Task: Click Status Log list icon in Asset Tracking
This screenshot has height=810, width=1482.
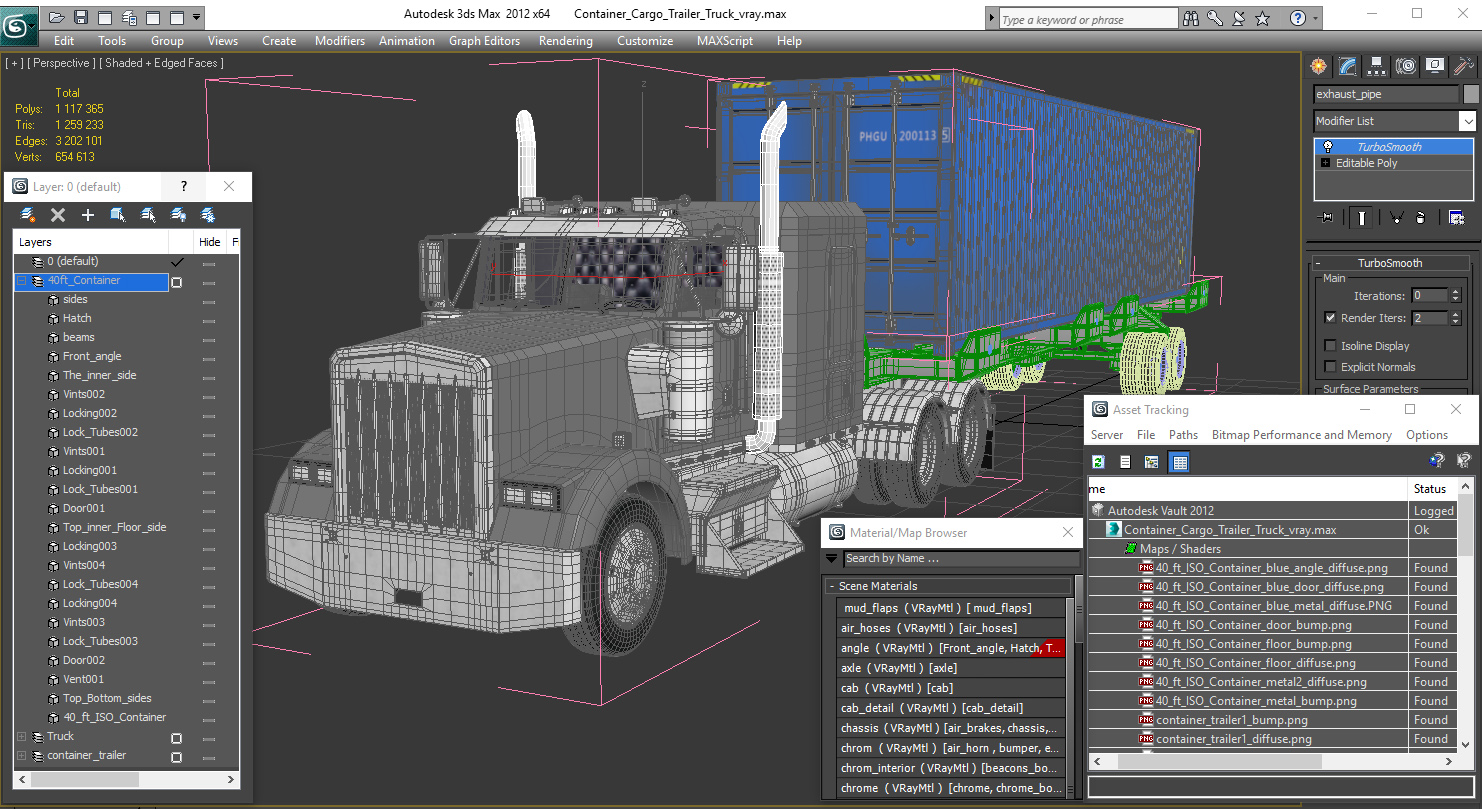Action: pyautogui.click(x=1125, y=462)
